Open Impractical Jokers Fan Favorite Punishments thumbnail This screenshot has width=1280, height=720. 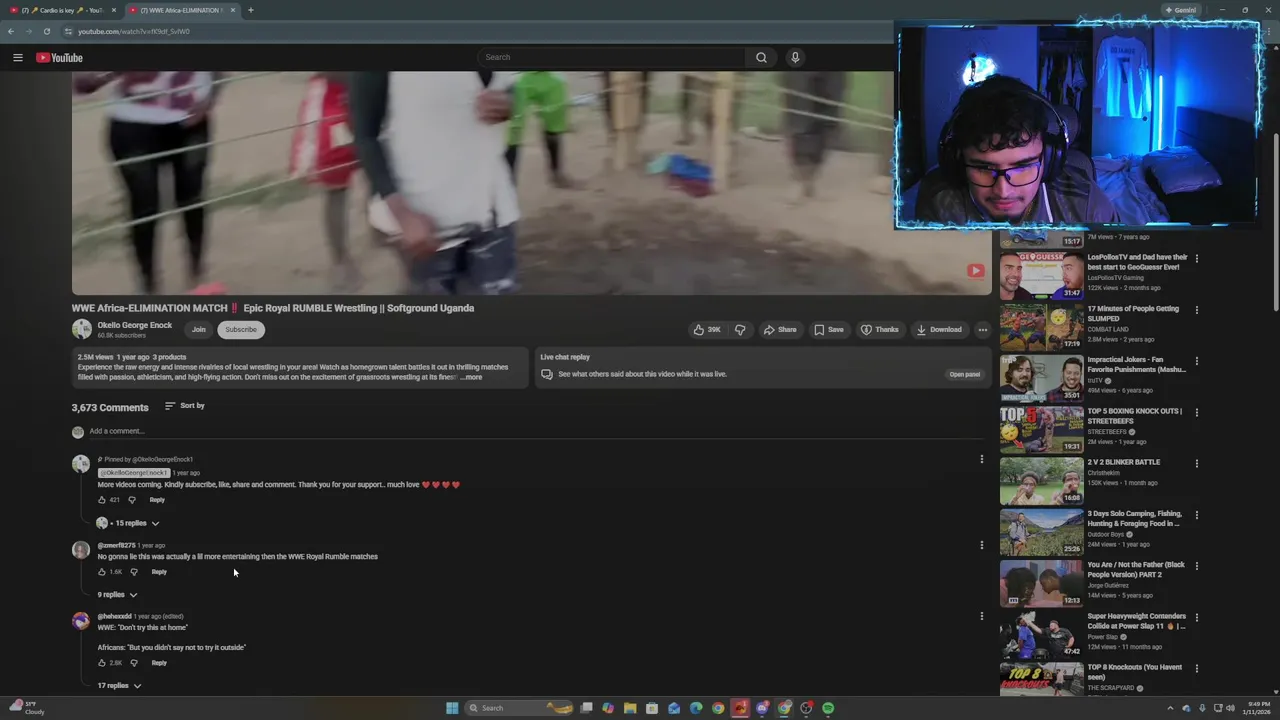coord(1041,378)
